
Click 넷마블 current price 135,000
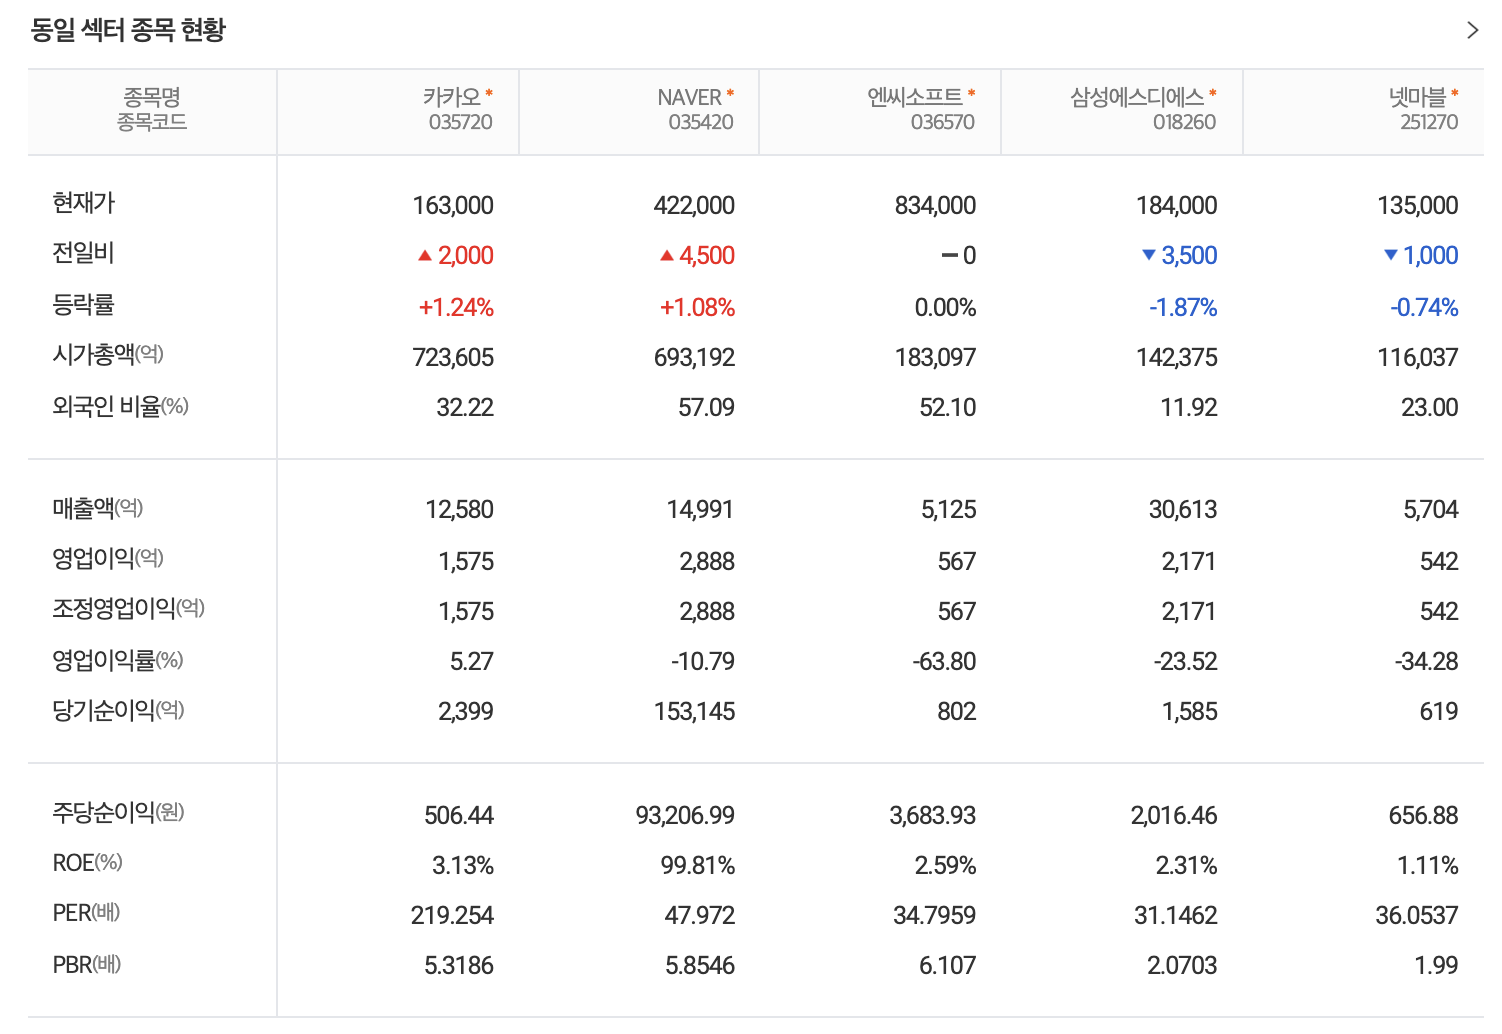[x=1418, y=205]
